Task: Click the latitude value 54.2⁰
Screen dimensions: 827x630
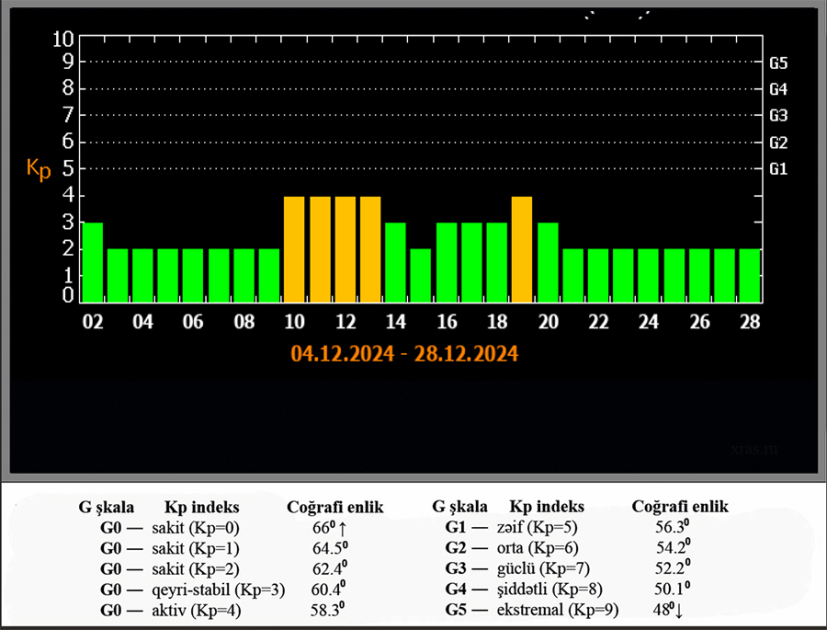Action: coord(674,548)
